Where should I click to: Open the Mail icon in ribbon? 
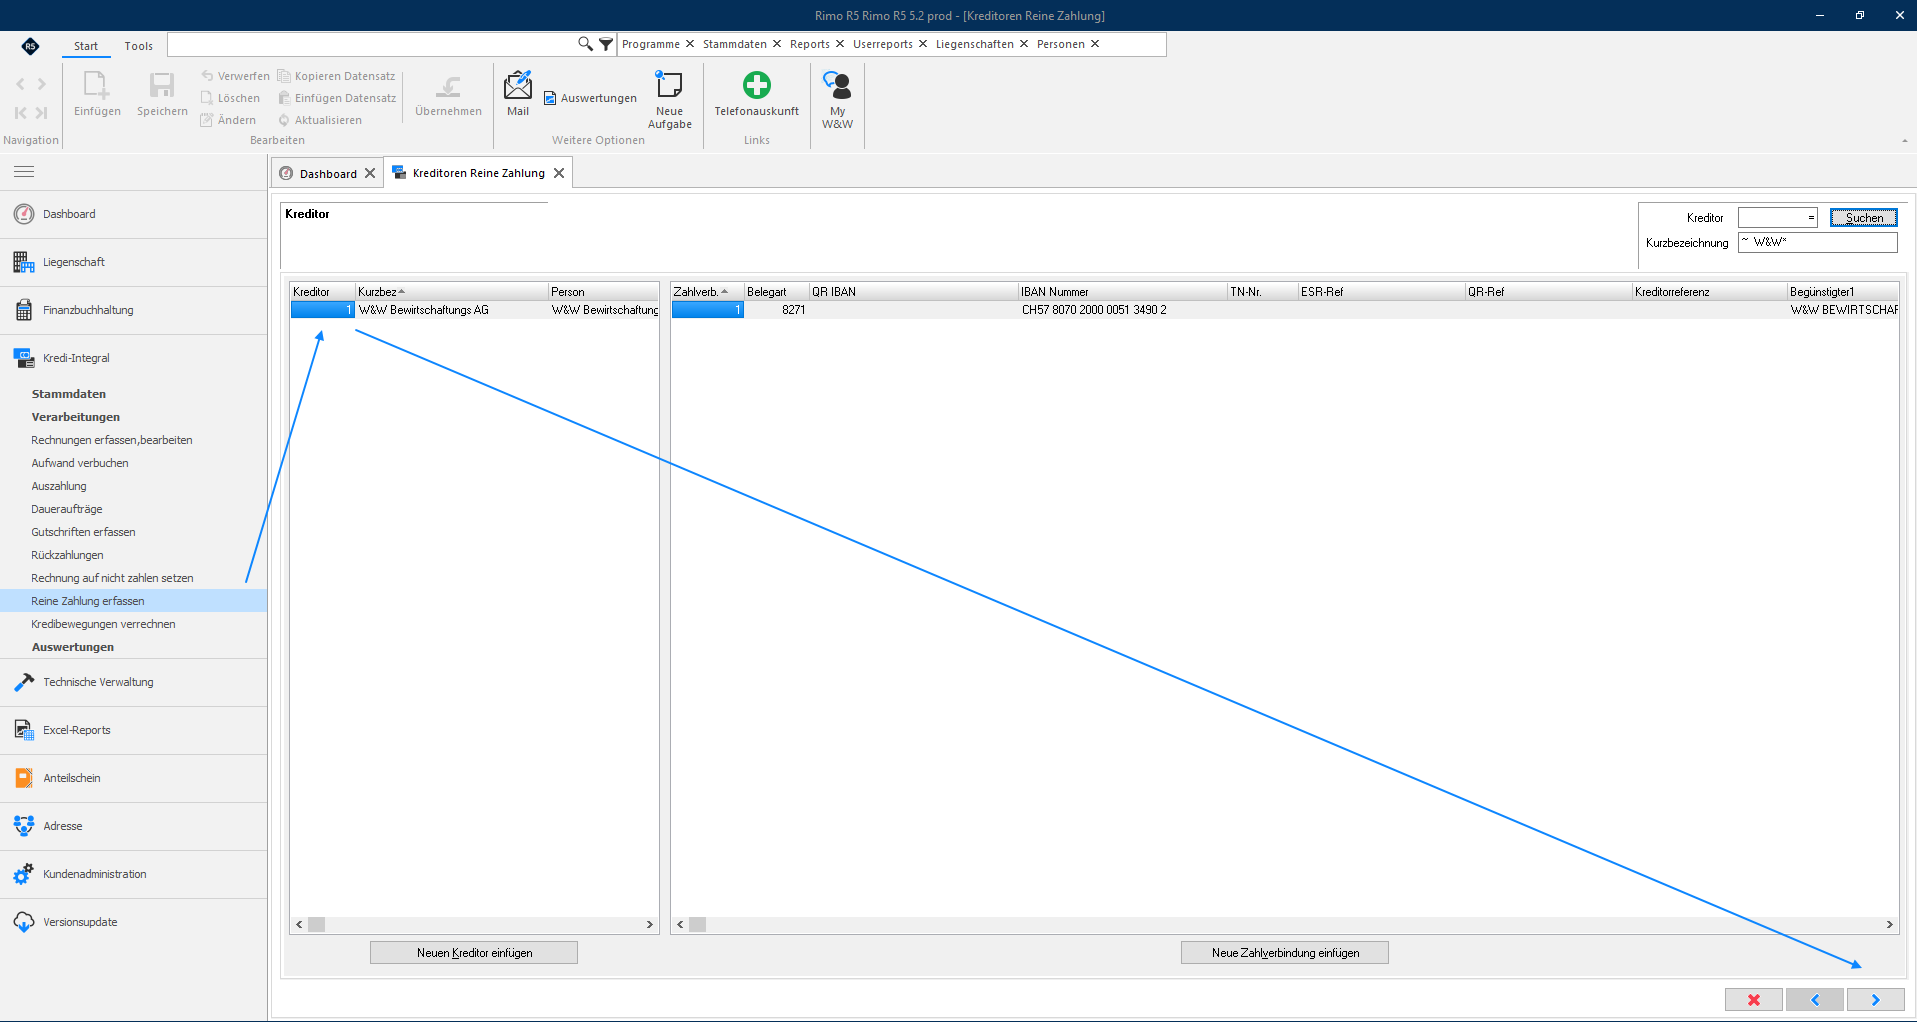tap(518, 86)
